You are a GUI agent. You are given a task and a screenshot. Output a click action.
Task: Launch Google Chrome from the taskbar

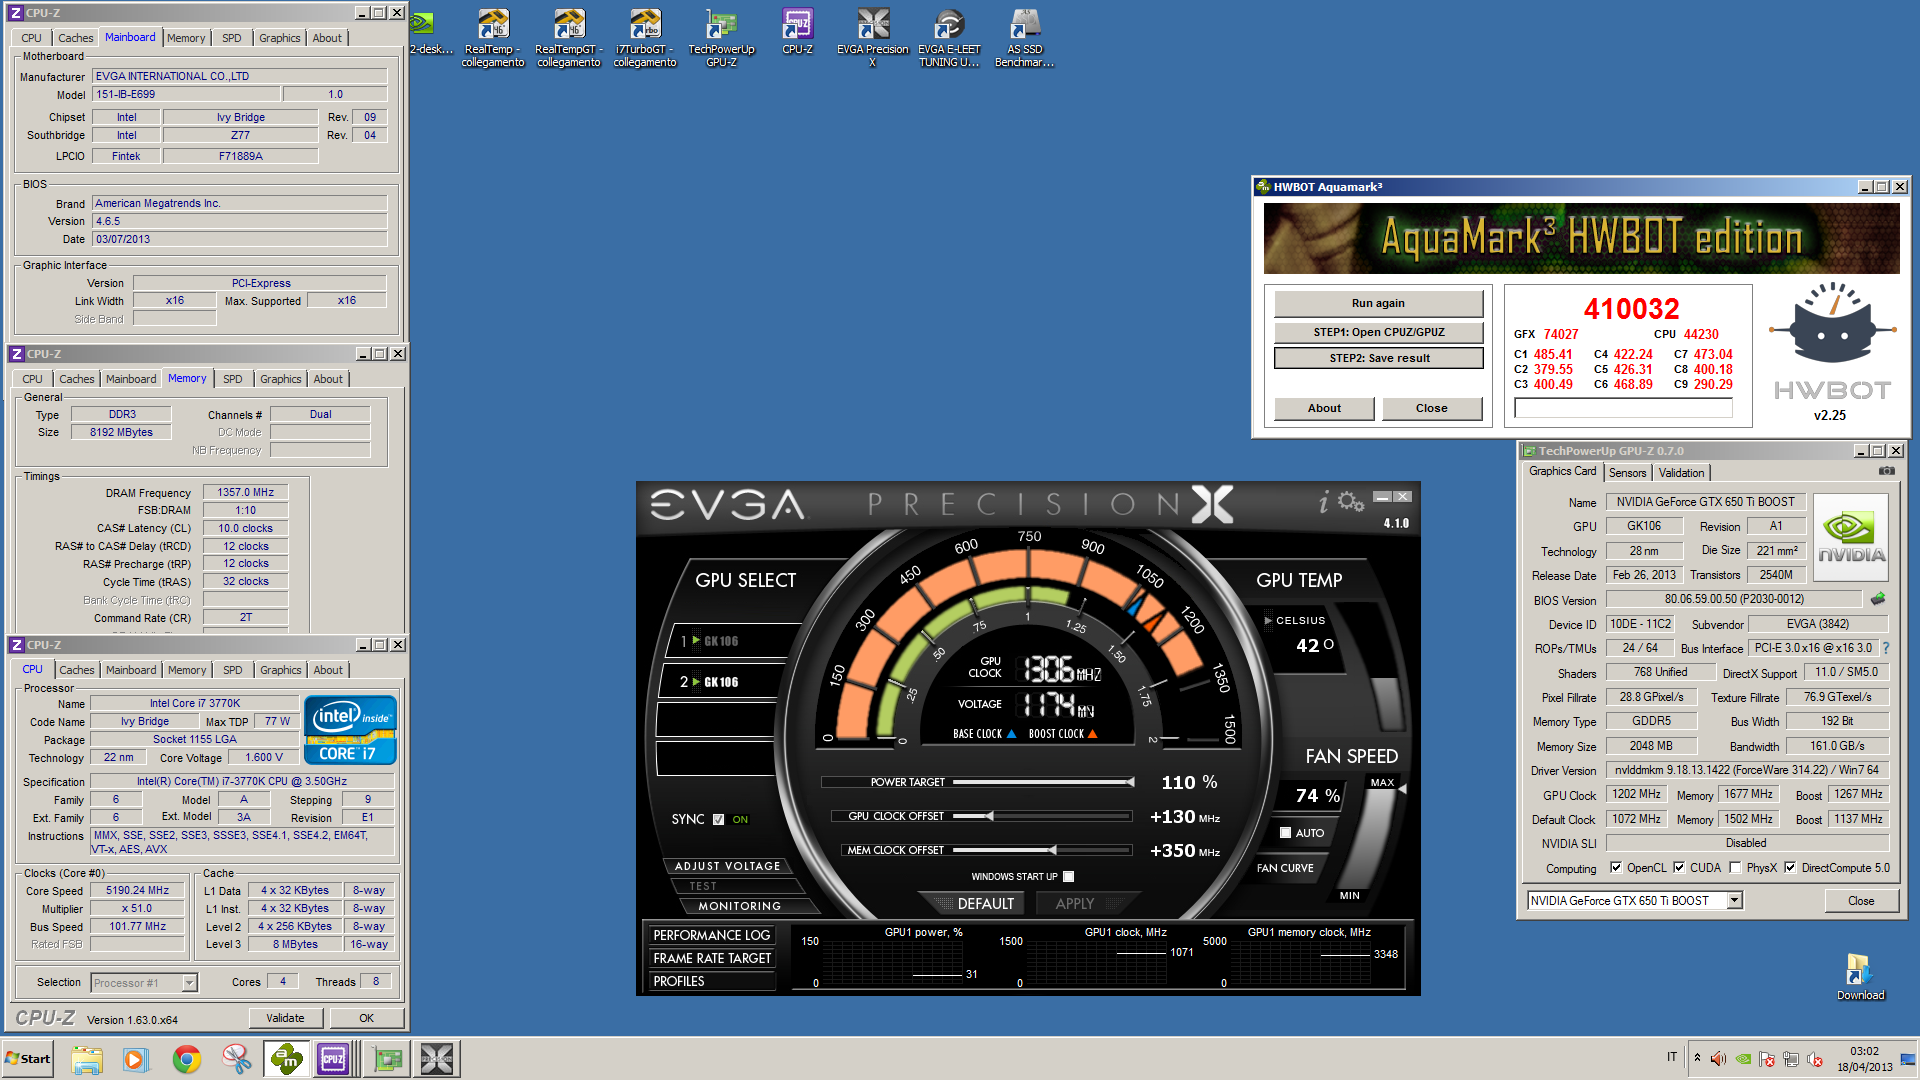(x=186, y=1059)
